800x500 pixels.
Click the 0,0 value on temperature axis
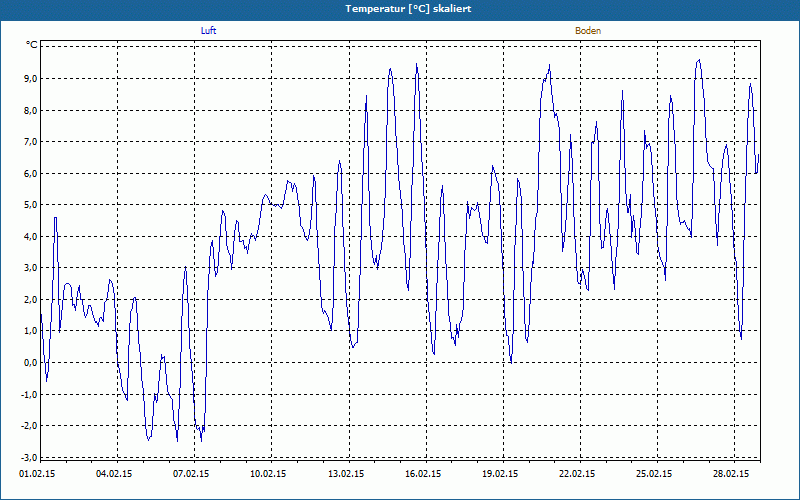click(x=31, y=363)
